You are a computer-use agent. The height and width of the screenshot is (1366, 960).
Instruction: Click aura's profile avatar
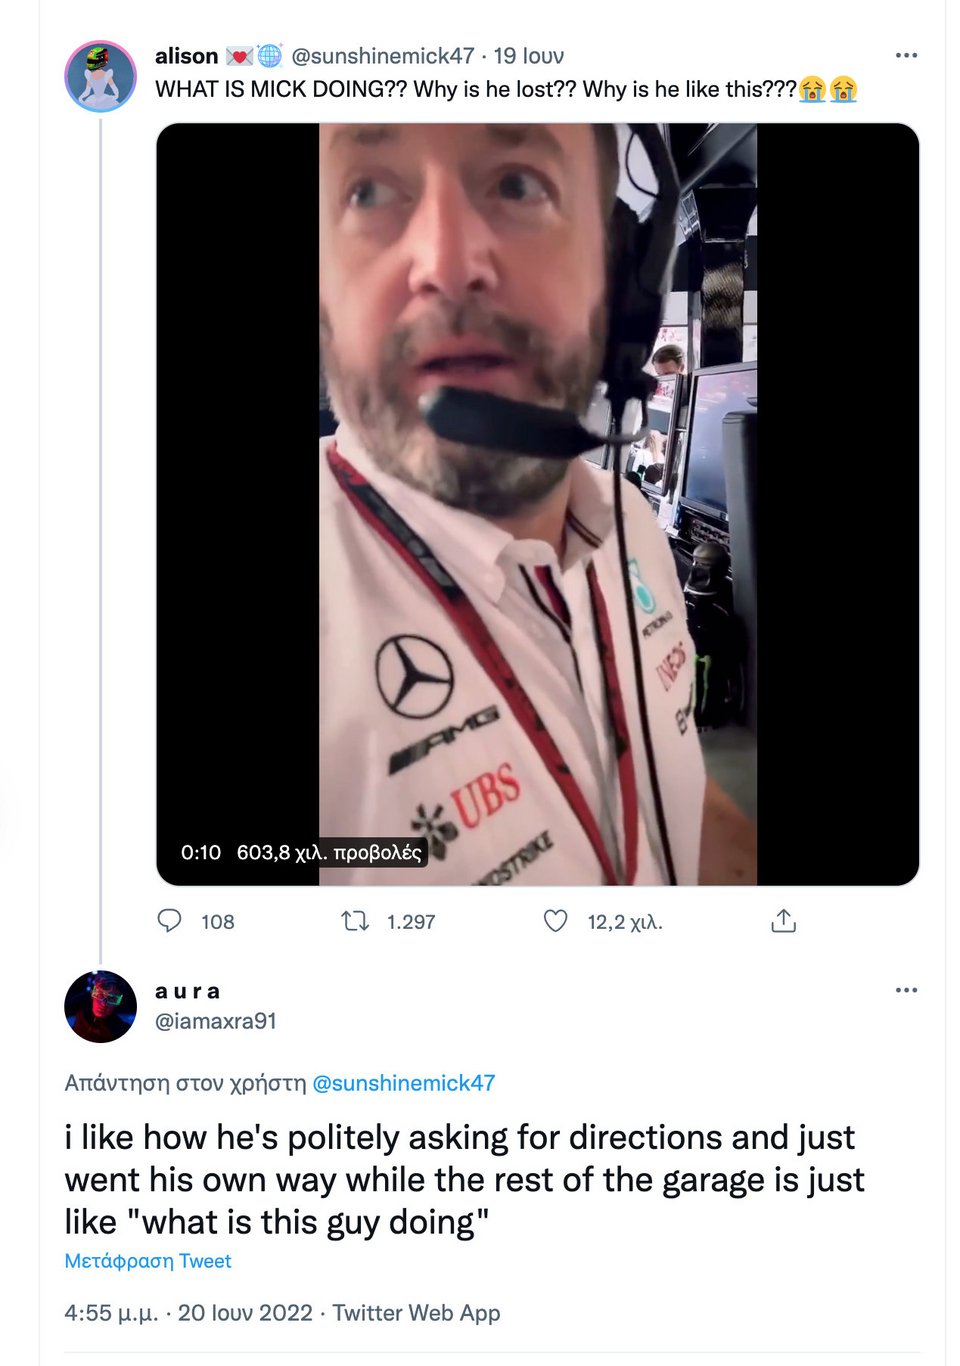point(100,1006)
